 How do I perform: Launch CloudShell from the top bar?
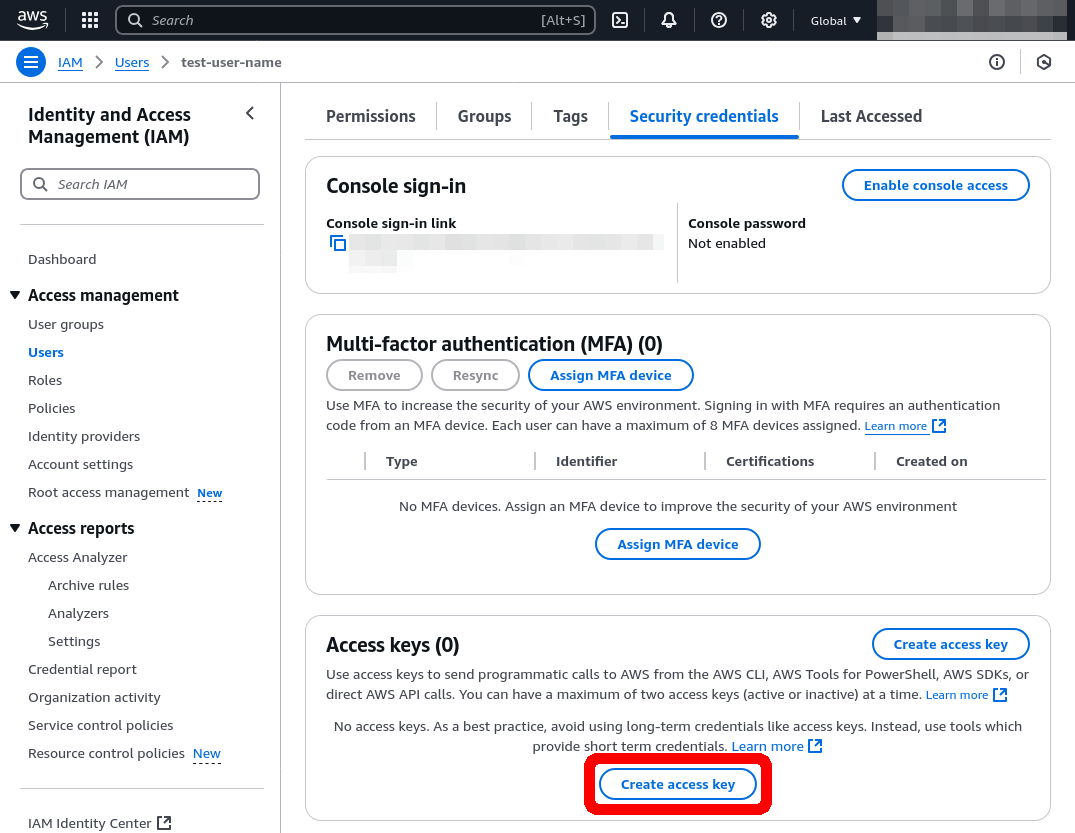pyautogui.click(x=620, y=21)
